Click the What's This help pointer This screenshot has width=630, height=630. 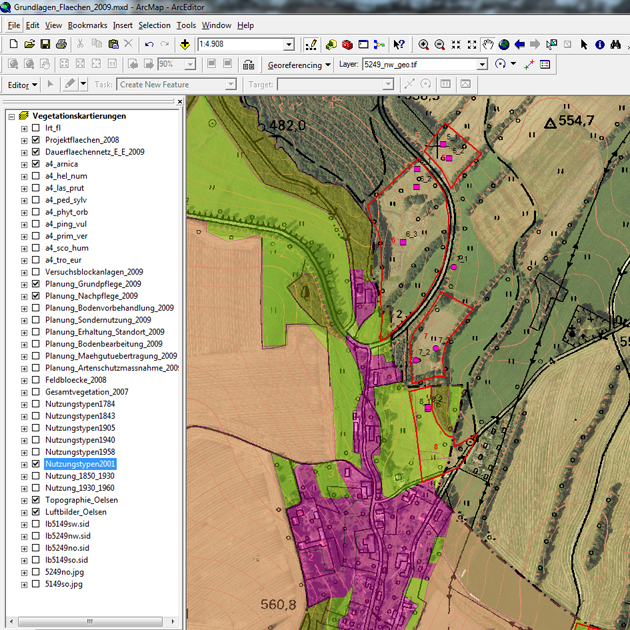click(x=399, y=44)
